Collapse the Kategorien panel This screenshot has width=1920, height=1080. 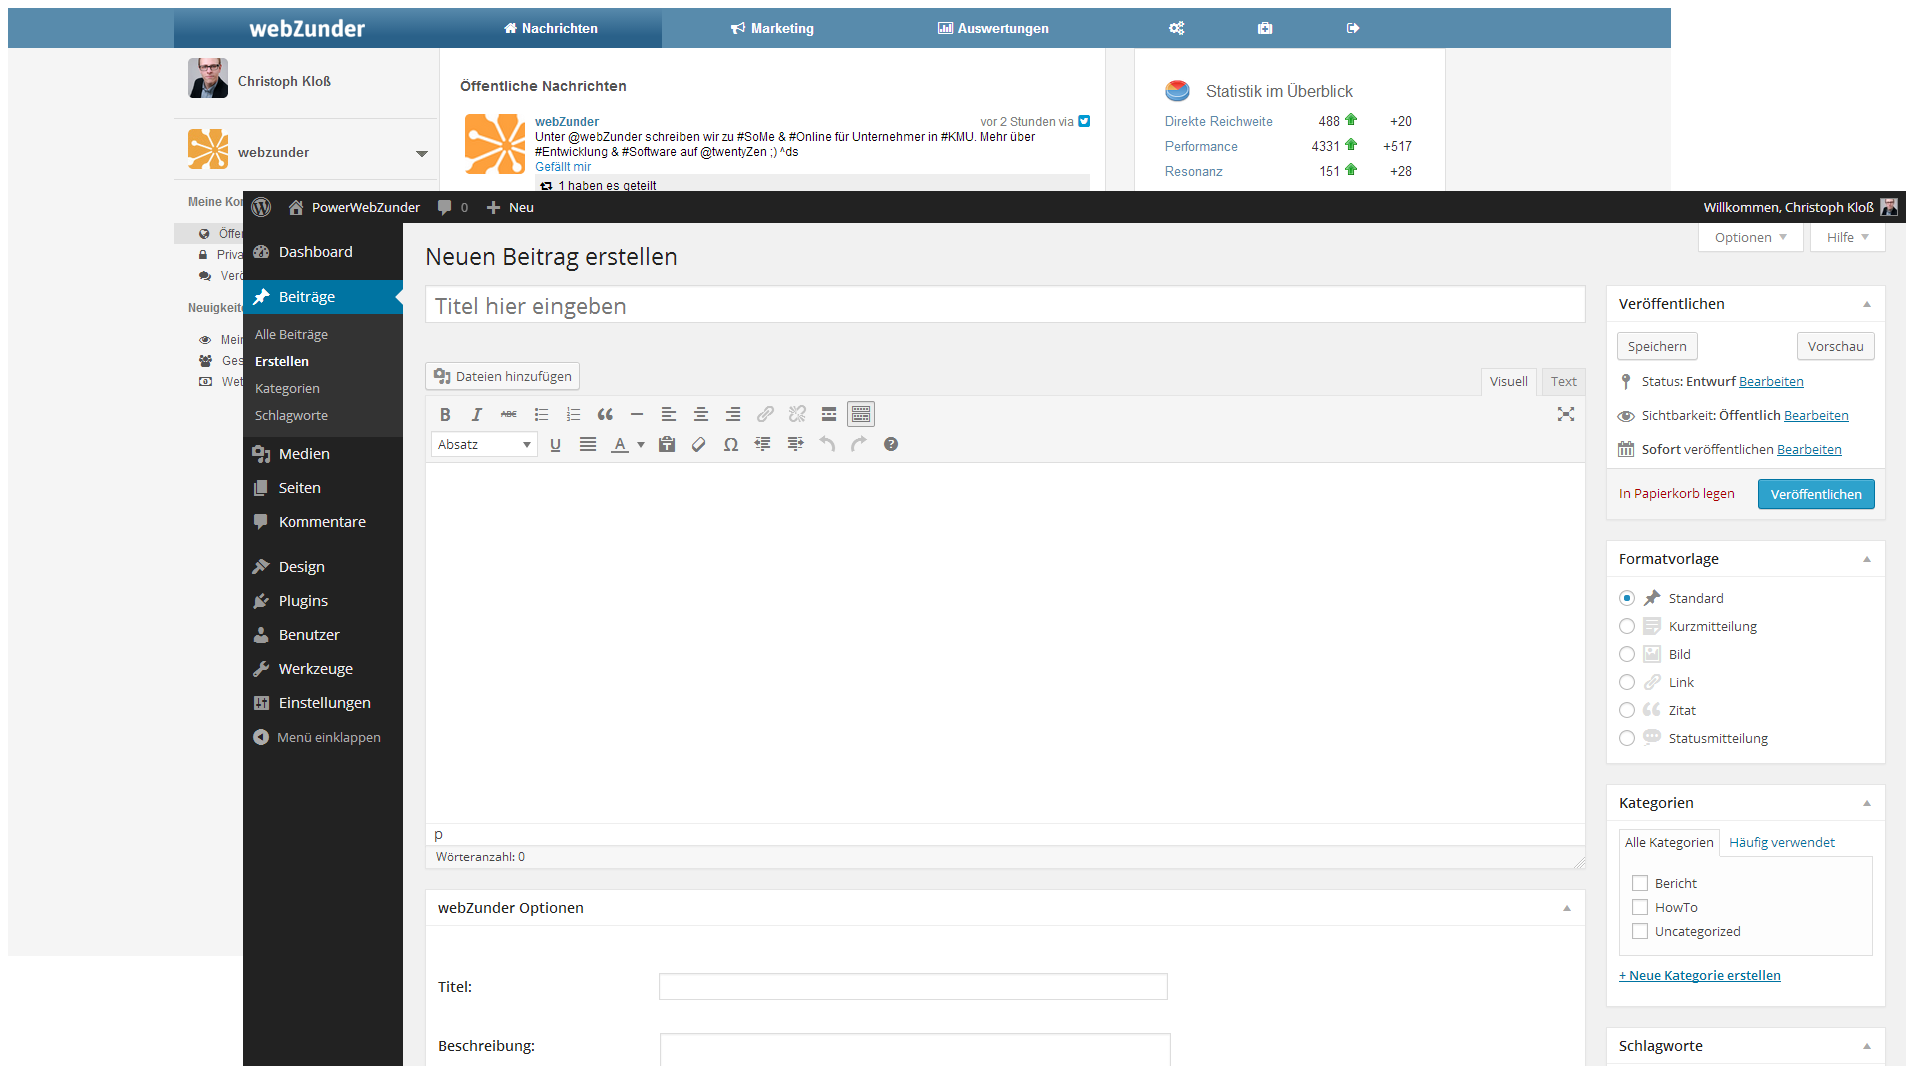point(1867,803)
